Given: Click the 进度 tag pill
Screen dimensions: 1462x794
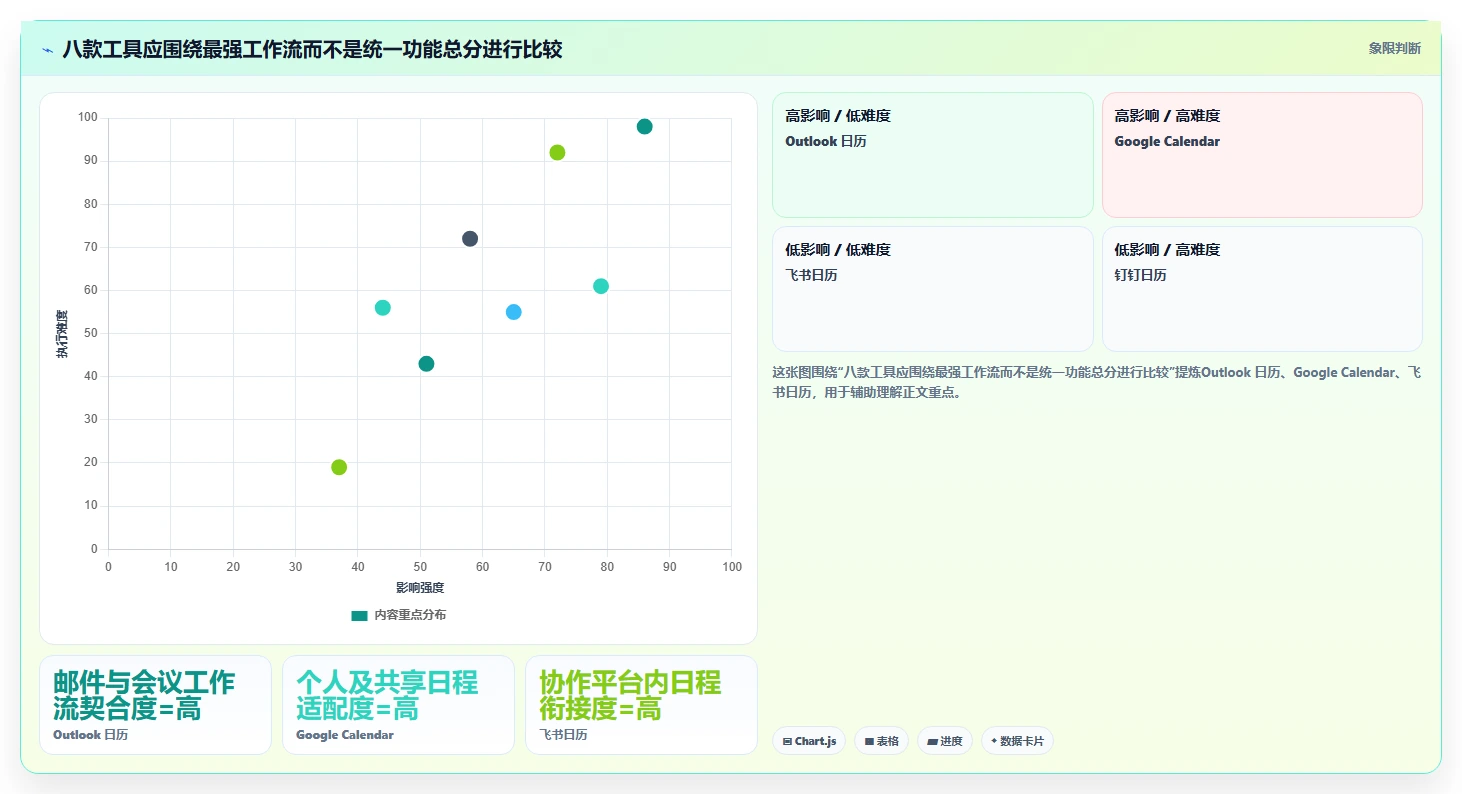Looking at the screenshot, I should [945, 741].
